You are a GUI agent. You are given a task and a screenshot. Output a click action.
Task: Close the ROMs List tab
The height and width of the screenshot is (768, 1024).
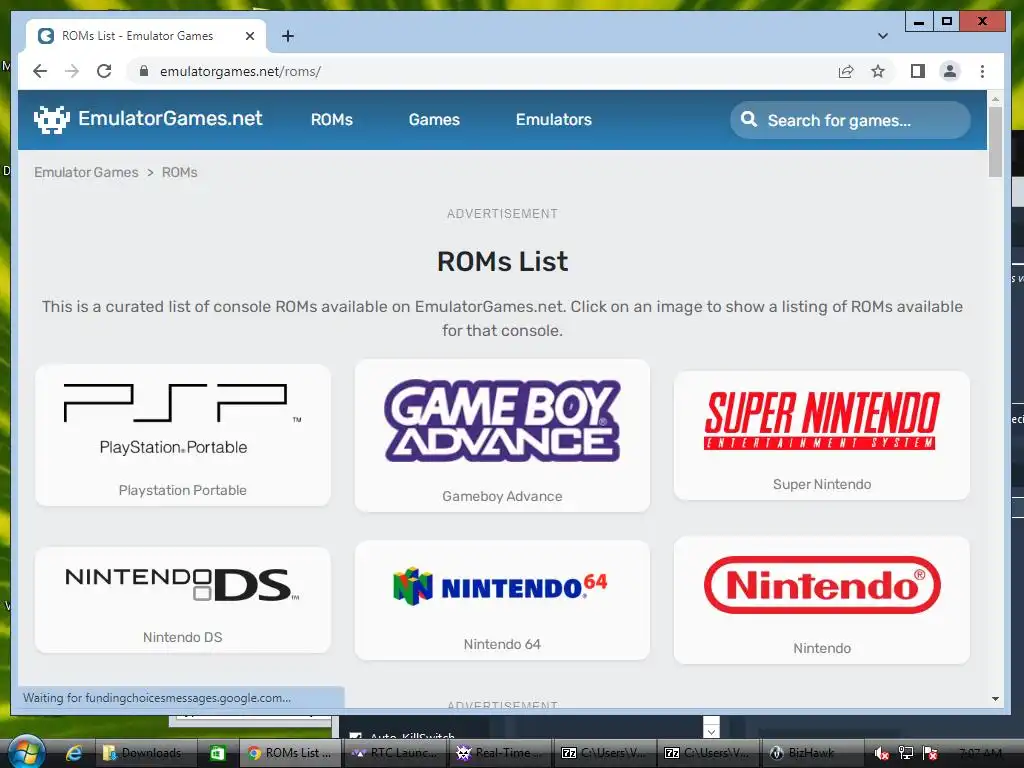(x=249, y=36)
